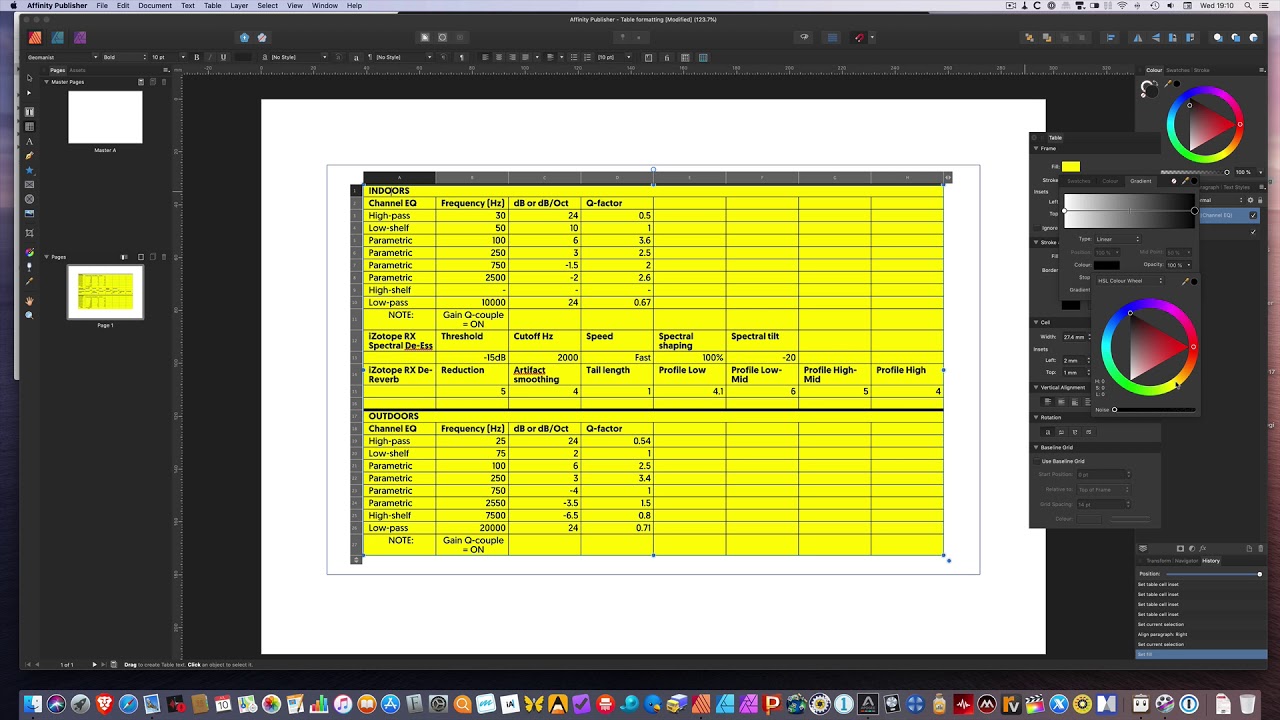Open the Table menu
This screenshot has width=1280, height=720.
213,5
